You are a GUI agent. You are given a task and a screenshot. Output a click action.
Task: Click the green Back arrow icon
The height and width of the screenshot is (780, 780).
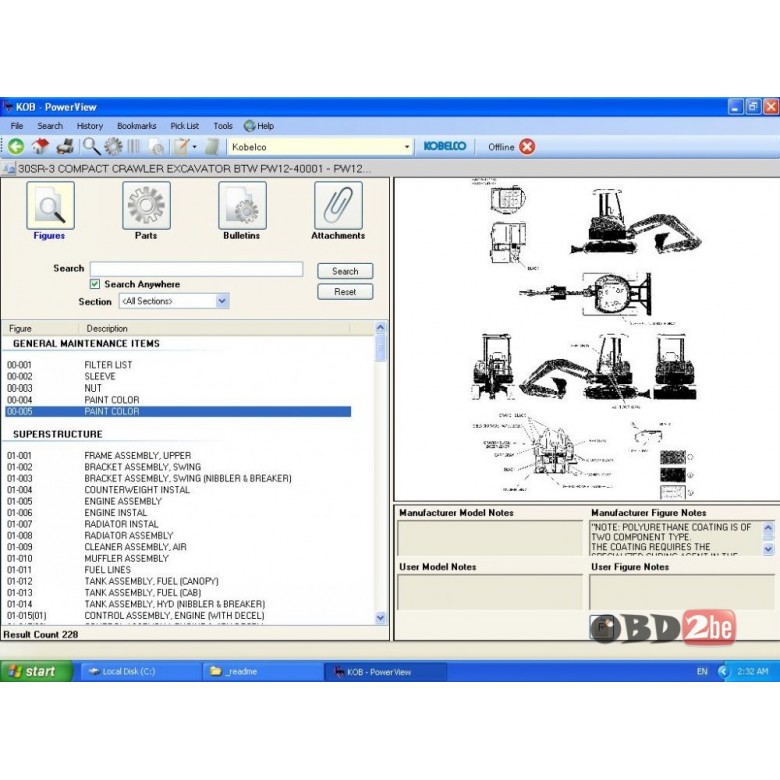tap(15, 146)
